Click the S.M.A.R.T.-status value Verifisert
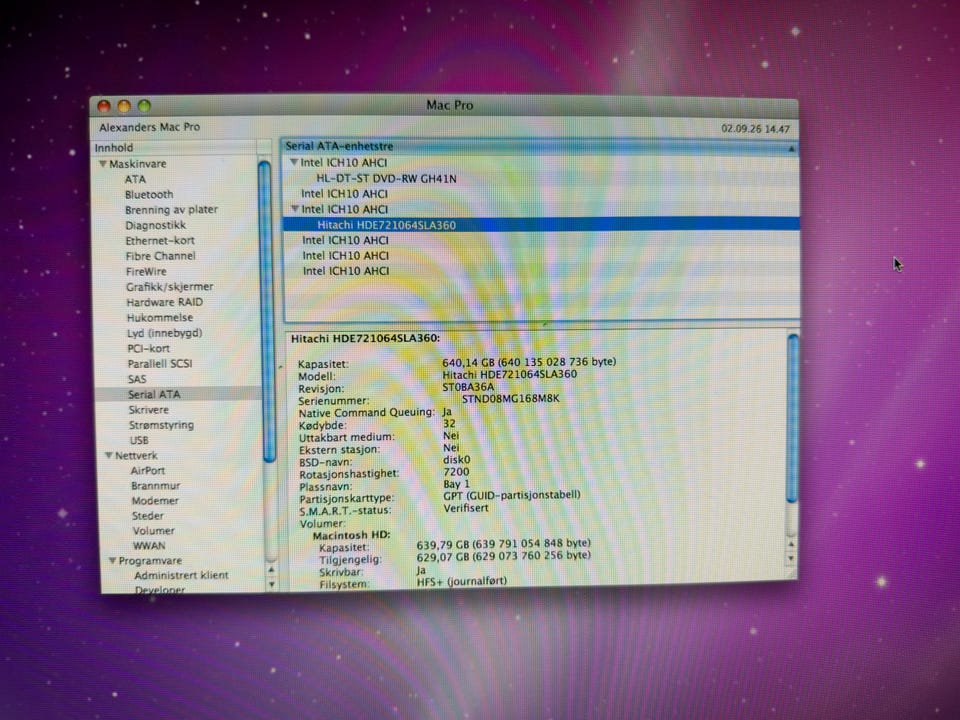This screenshot has height=720, width=960. coord(466,508)
